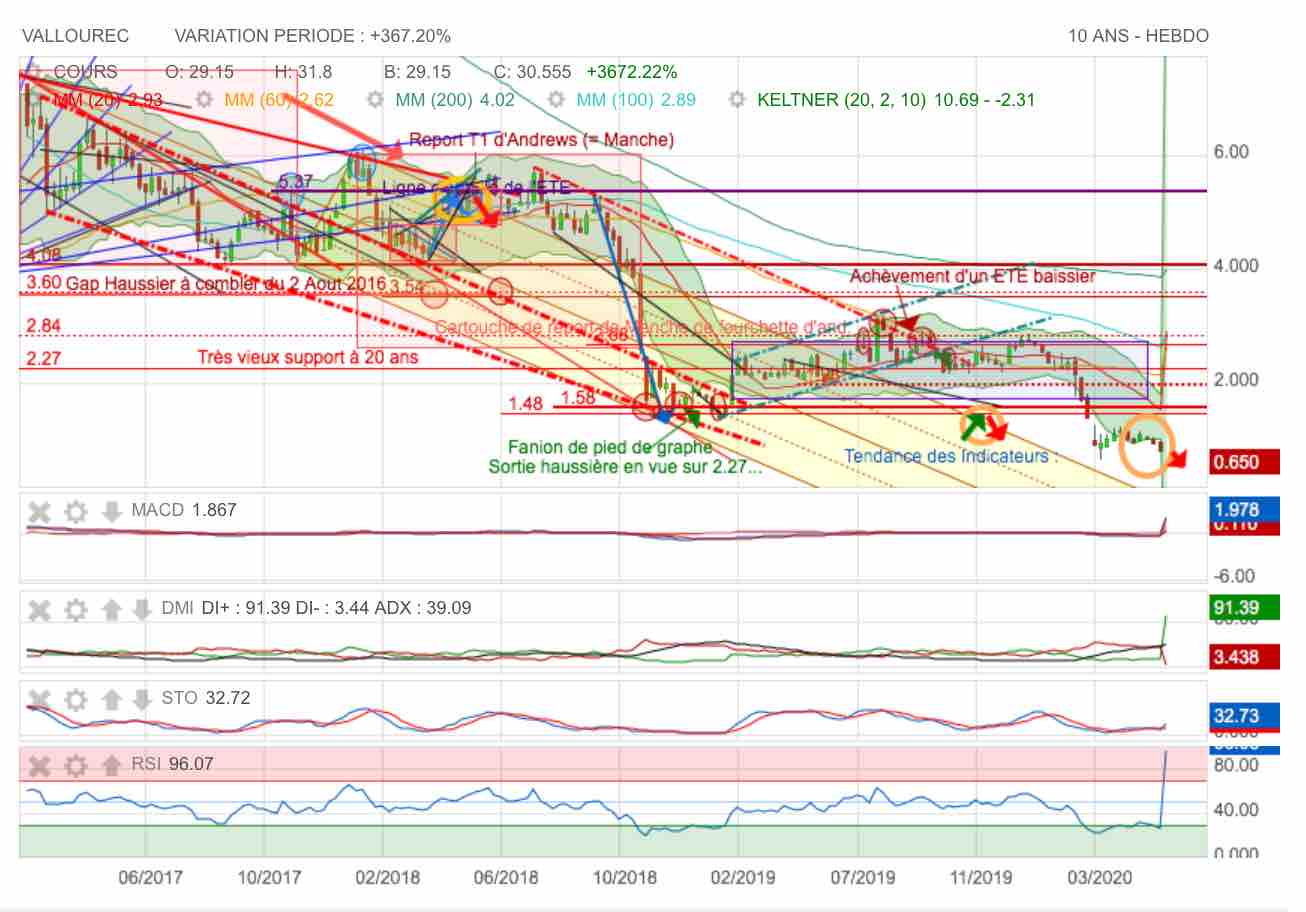Image resolution: width=1306 pixels, height=912 pixels.
Task: Click the VALLOUREC stock title
Action: [76, 36]
